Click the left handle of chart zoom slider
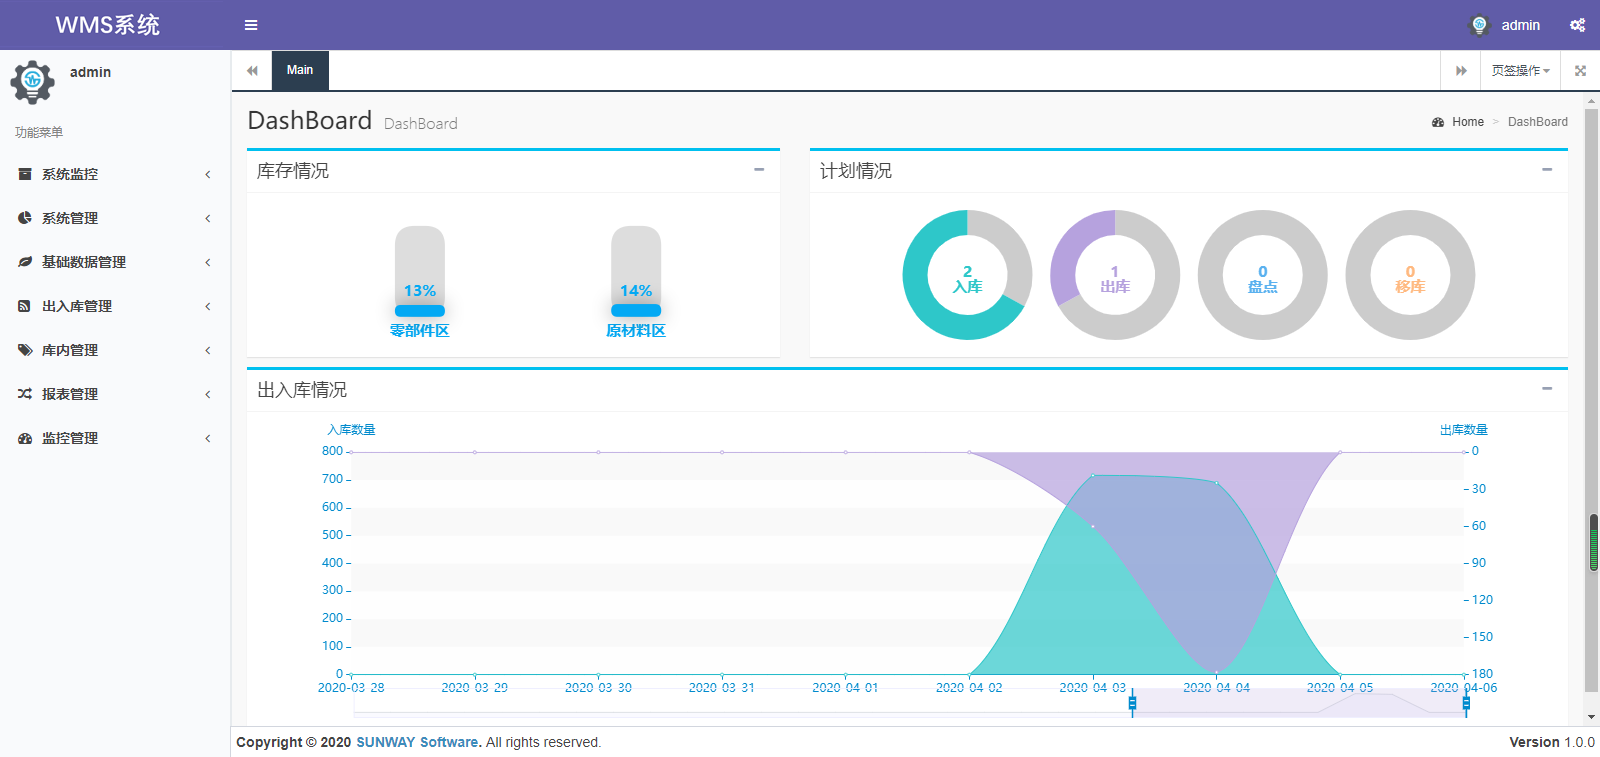This screenshot has height=757, width=1600. 1132,703
